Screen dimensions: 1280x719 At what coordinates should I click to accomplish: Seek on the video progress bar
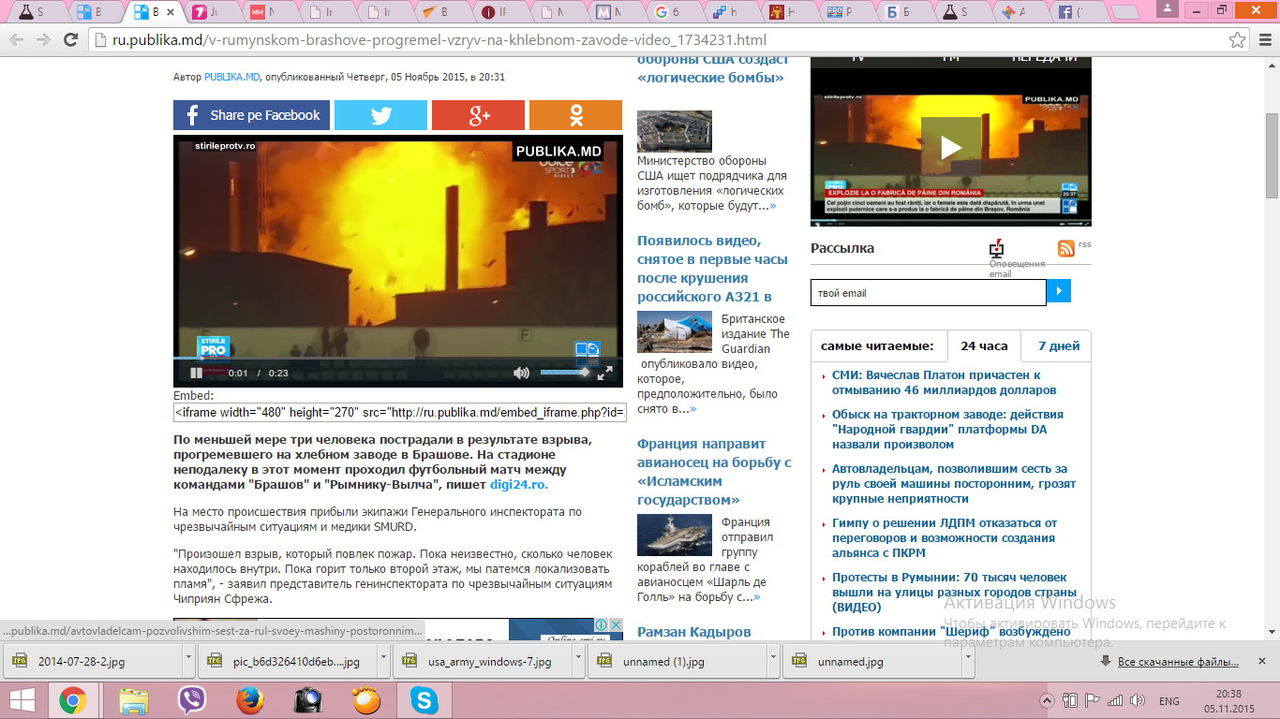click(398, 359)
